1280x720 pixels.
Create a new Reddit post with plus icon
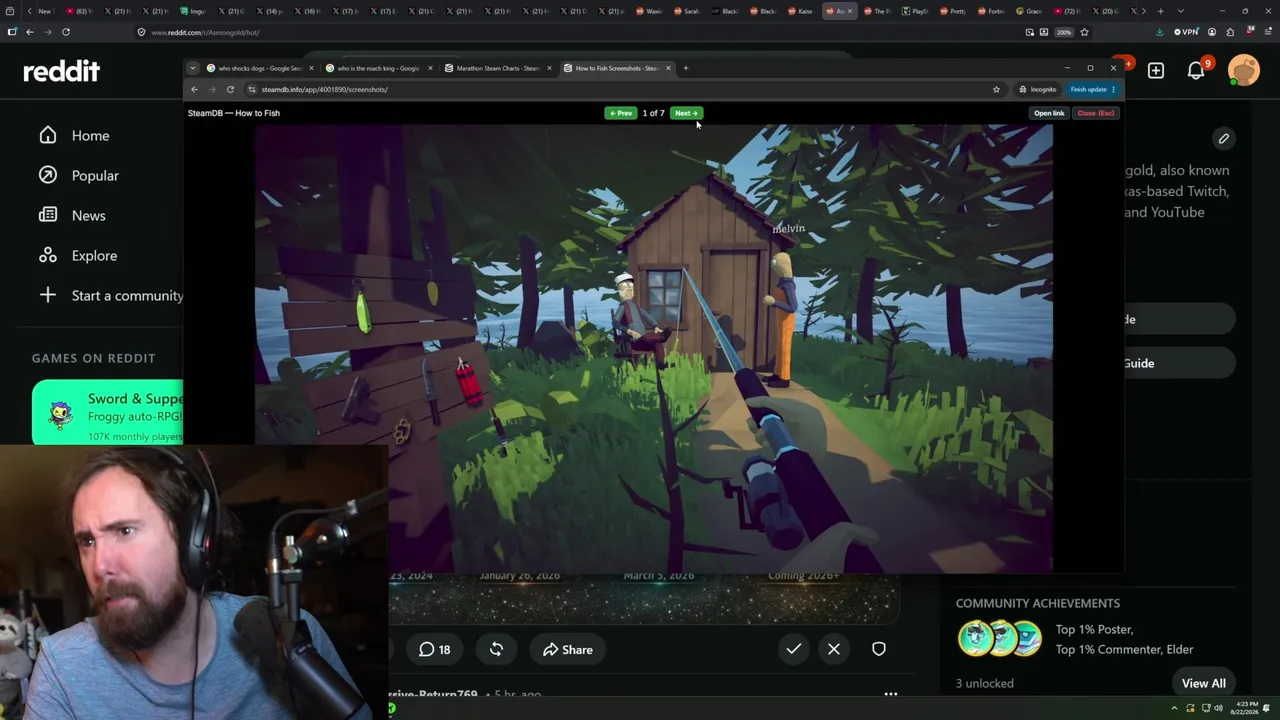point(1156,70)
